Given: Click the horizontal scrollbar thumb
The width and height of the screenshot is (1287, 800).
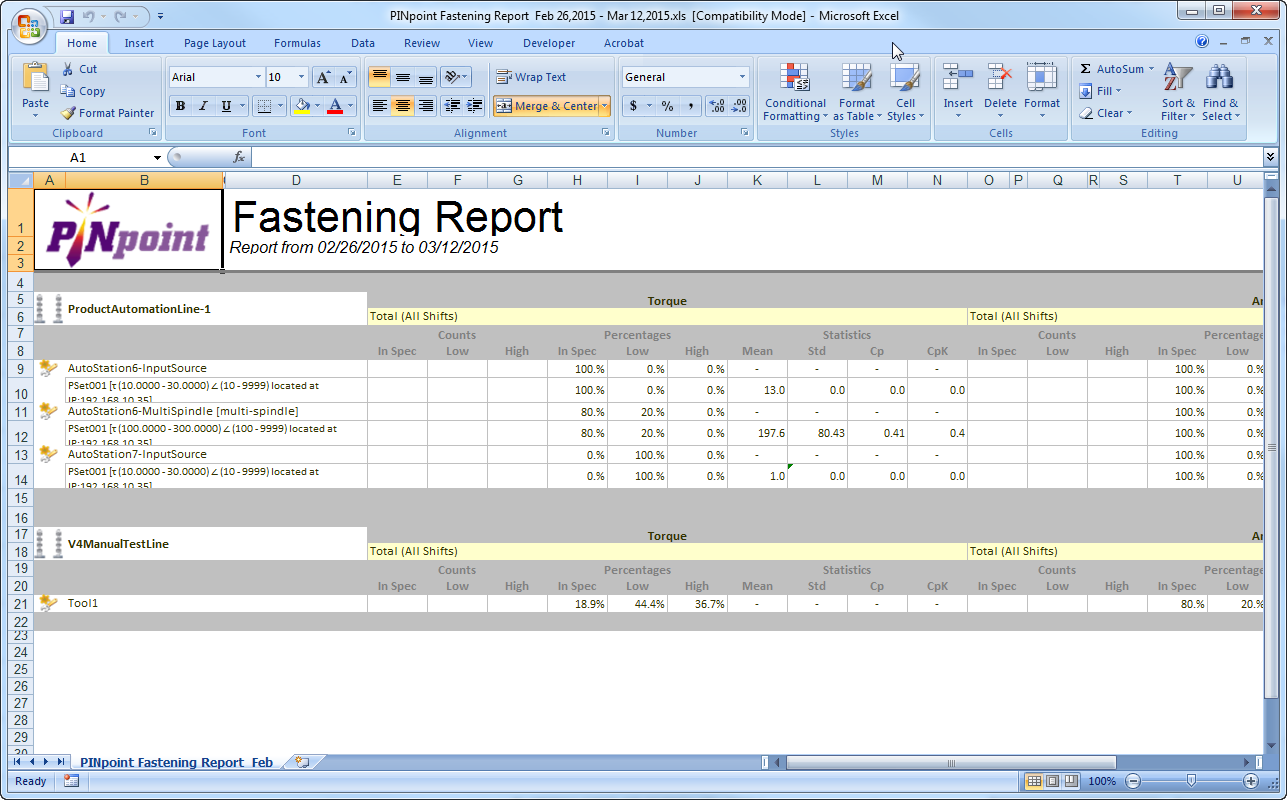Looking at the screenshot, I should 950,762.
